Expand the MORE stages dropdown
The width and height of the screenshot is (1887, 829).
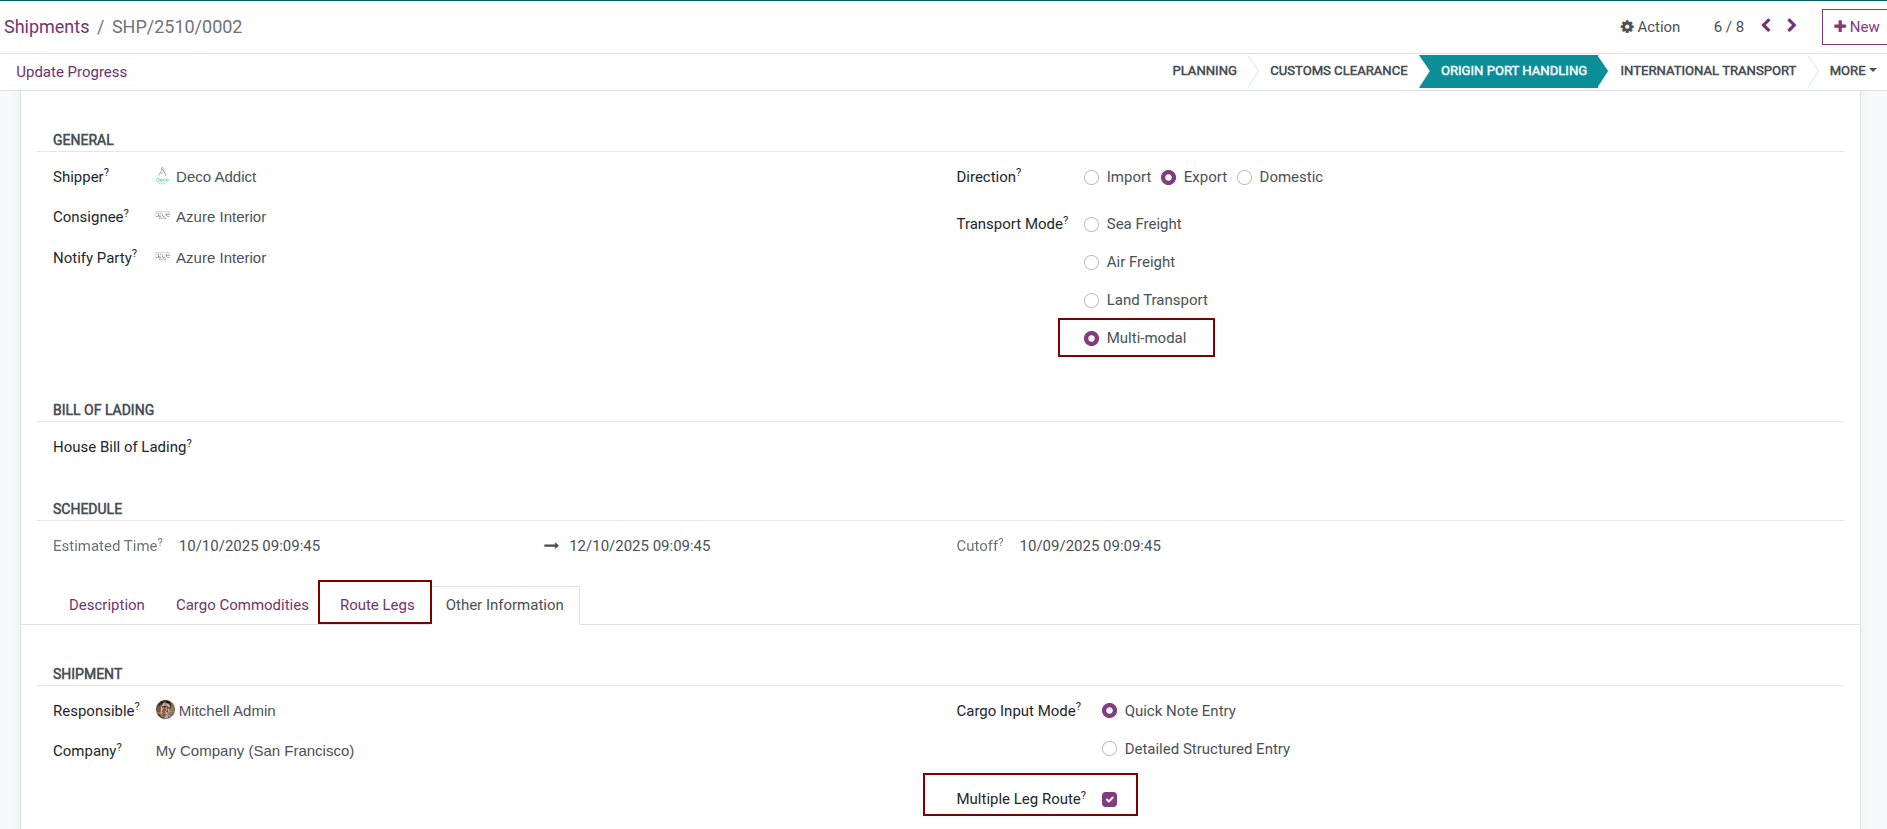pos(1852,71)
